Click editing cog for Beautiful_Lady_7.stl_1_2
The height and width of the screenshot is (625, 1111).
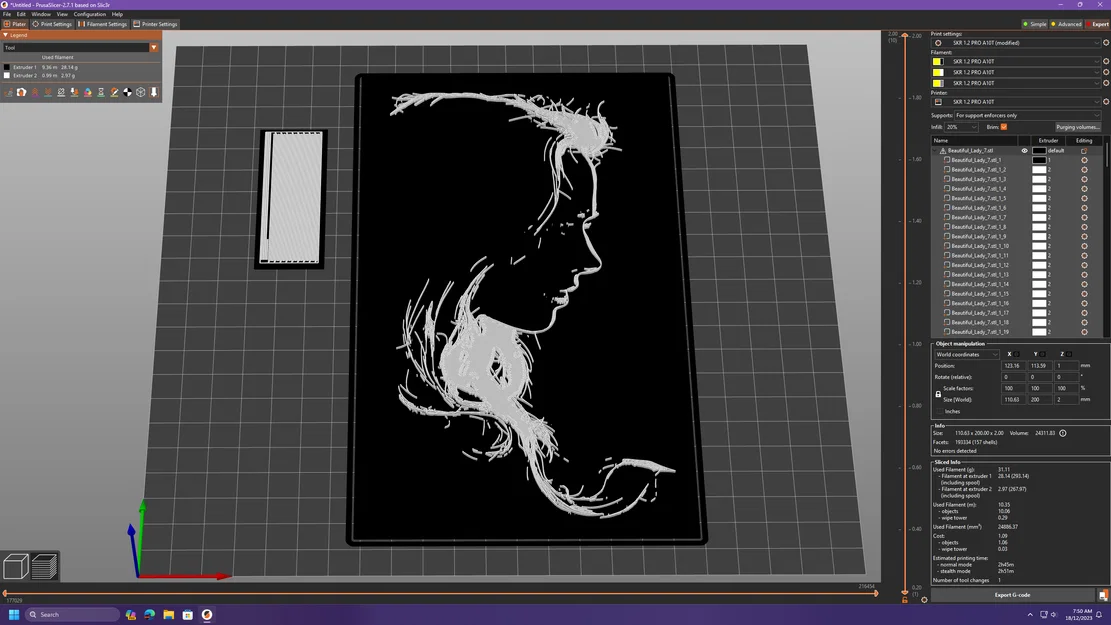(x=1084, y=170)
